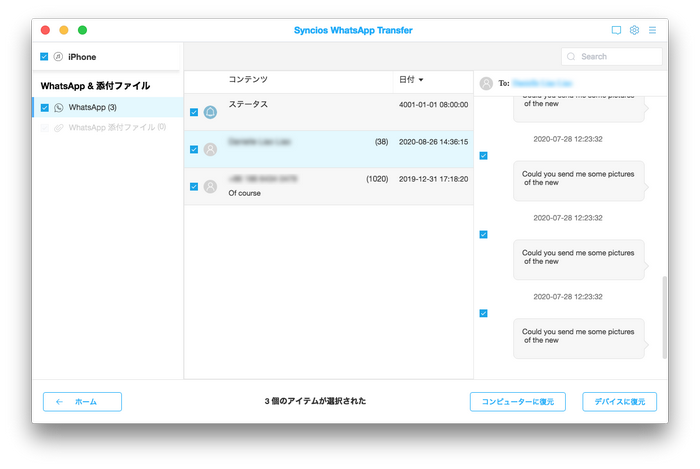
Task: Open the hamburger menu in title bar
Action: 652,30
